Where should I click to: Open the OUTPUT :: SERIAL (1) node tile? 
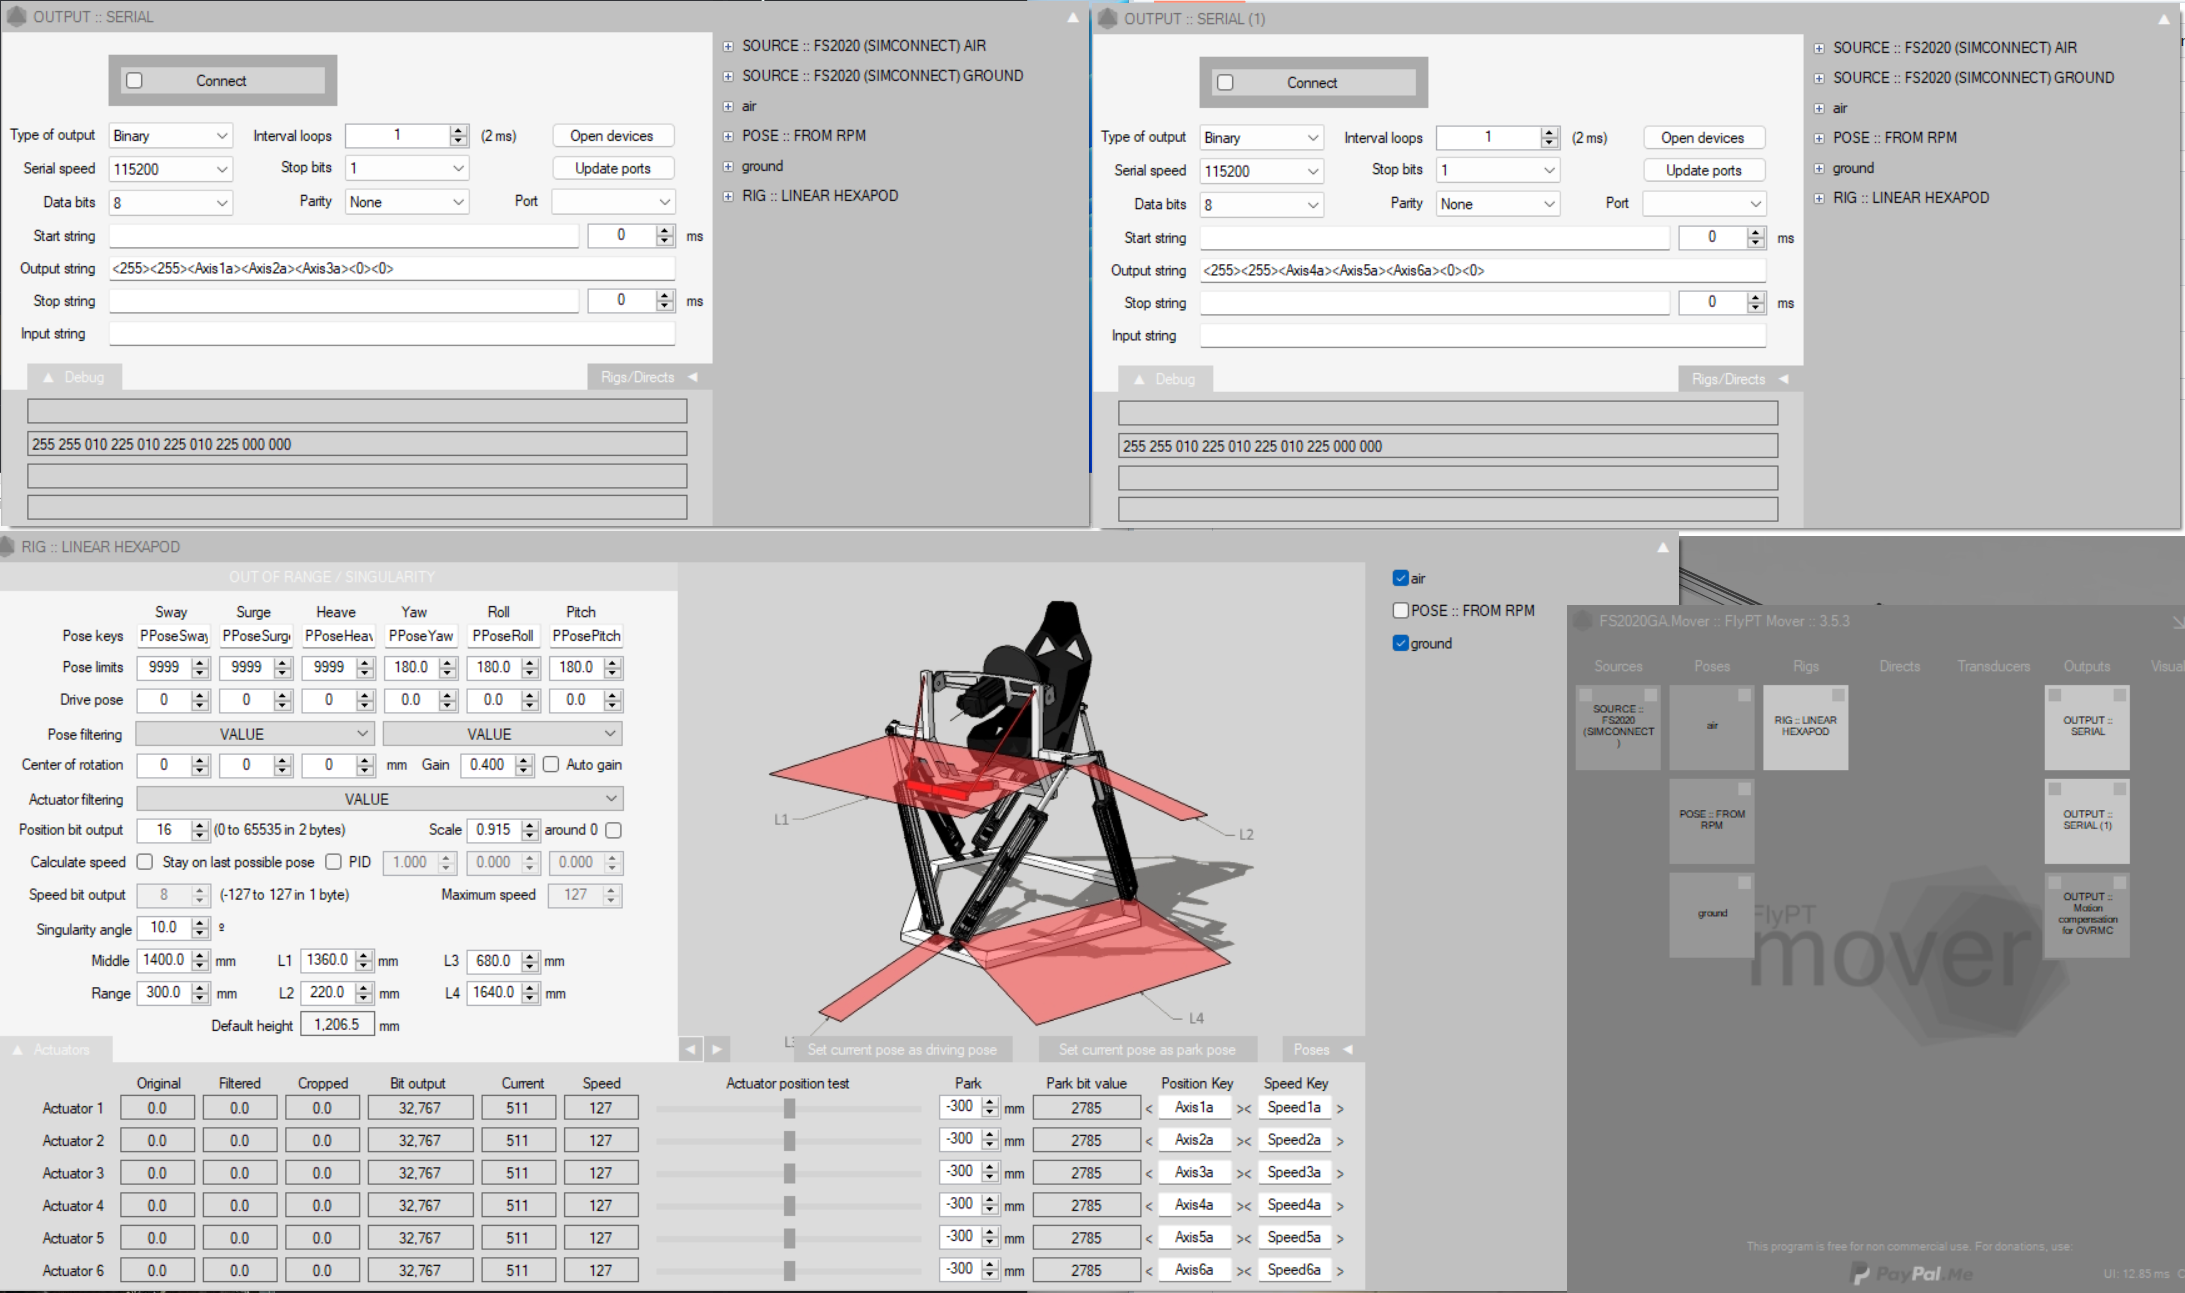tap(2087, 820)
